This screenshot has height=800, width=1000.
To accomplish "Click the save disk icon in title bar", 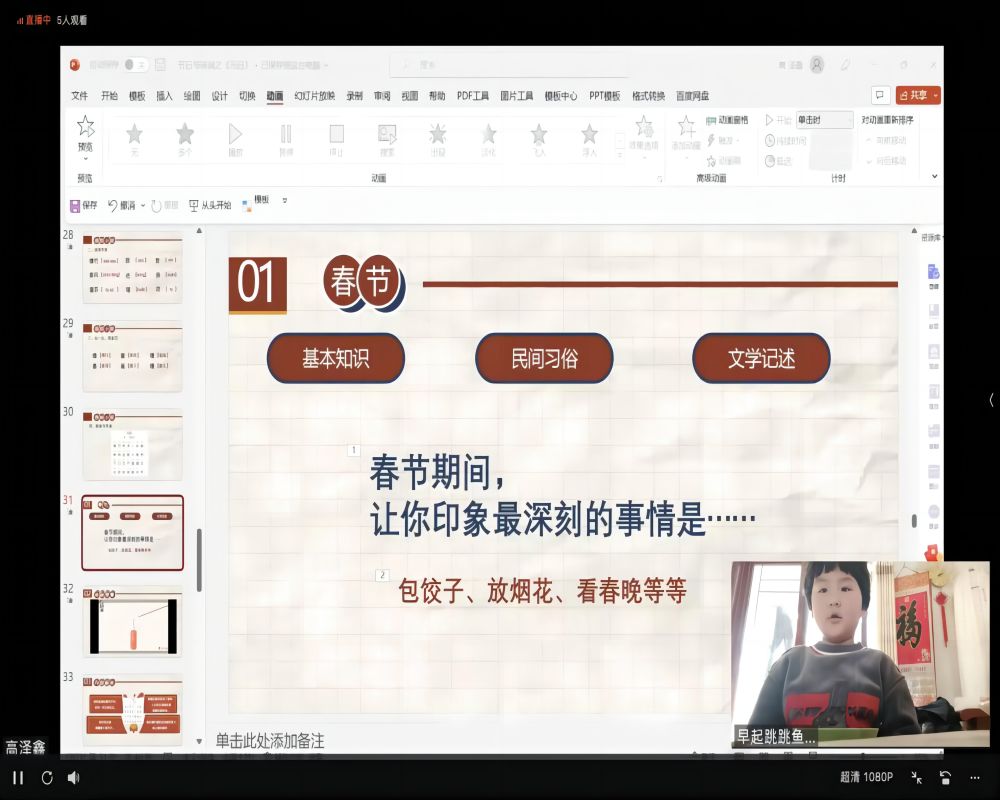I will pyautogui.click(x=161, y=64).
